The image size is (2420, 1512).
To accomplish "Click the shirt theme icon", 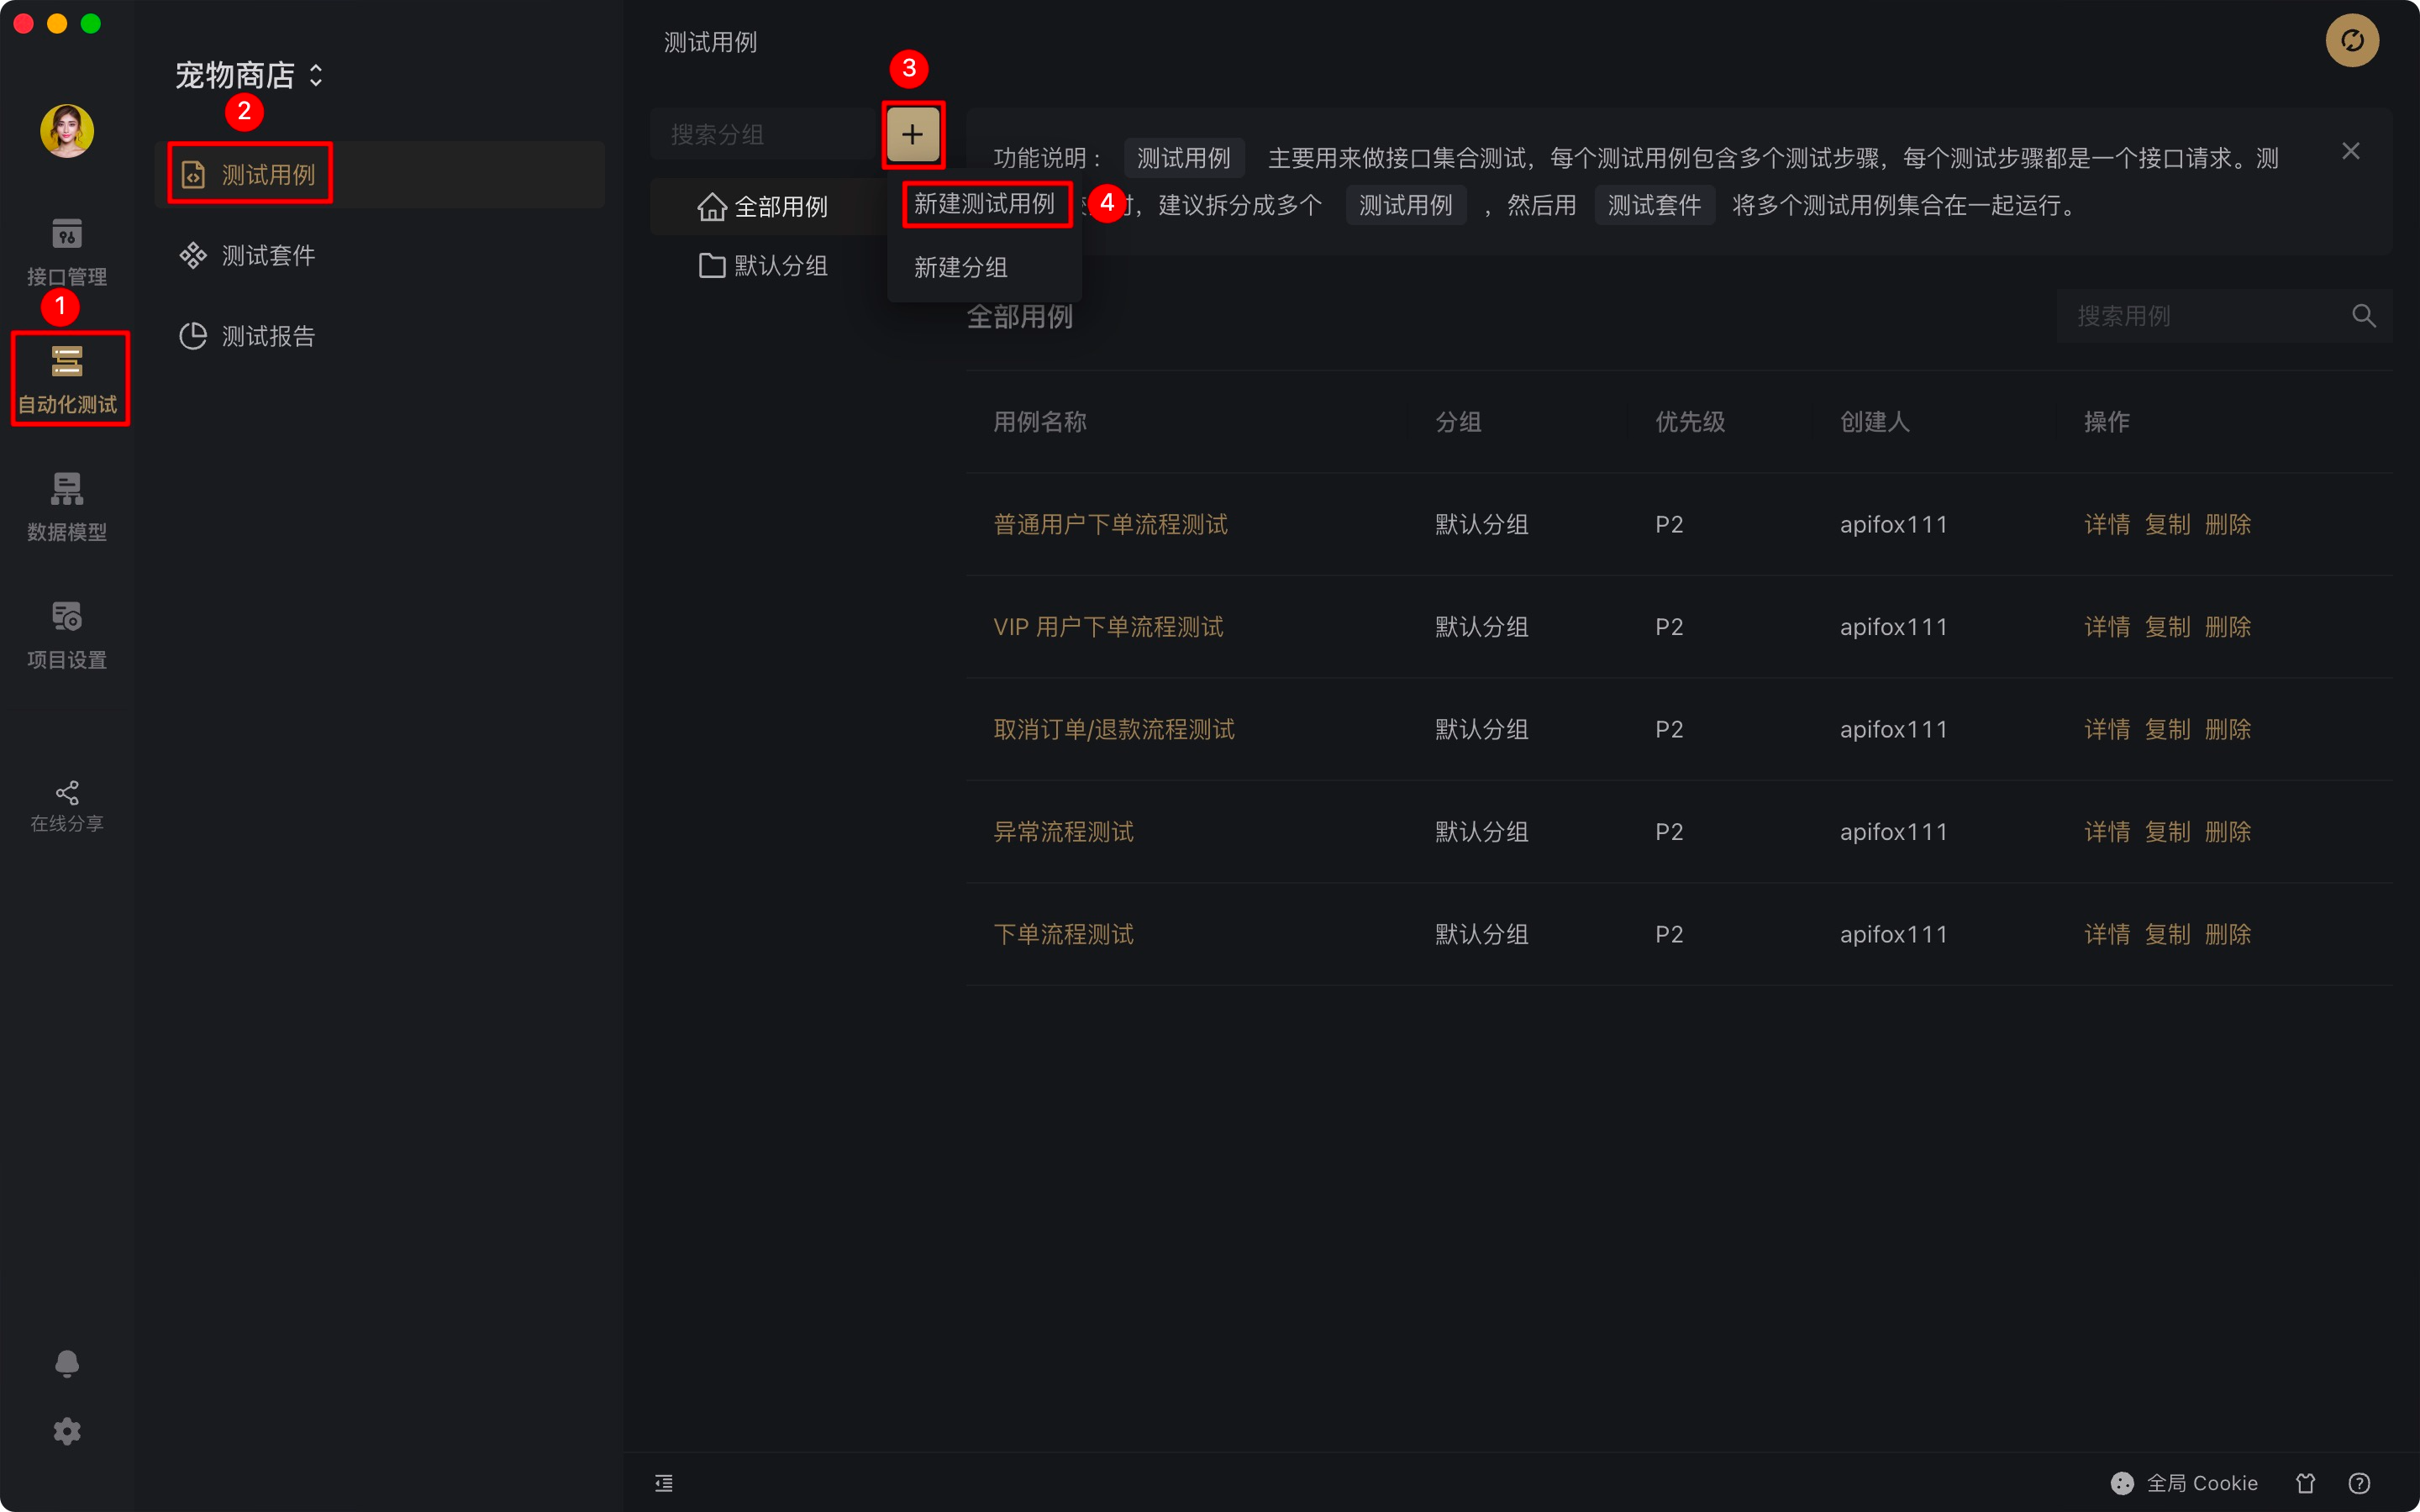I will [2306, 1483].
